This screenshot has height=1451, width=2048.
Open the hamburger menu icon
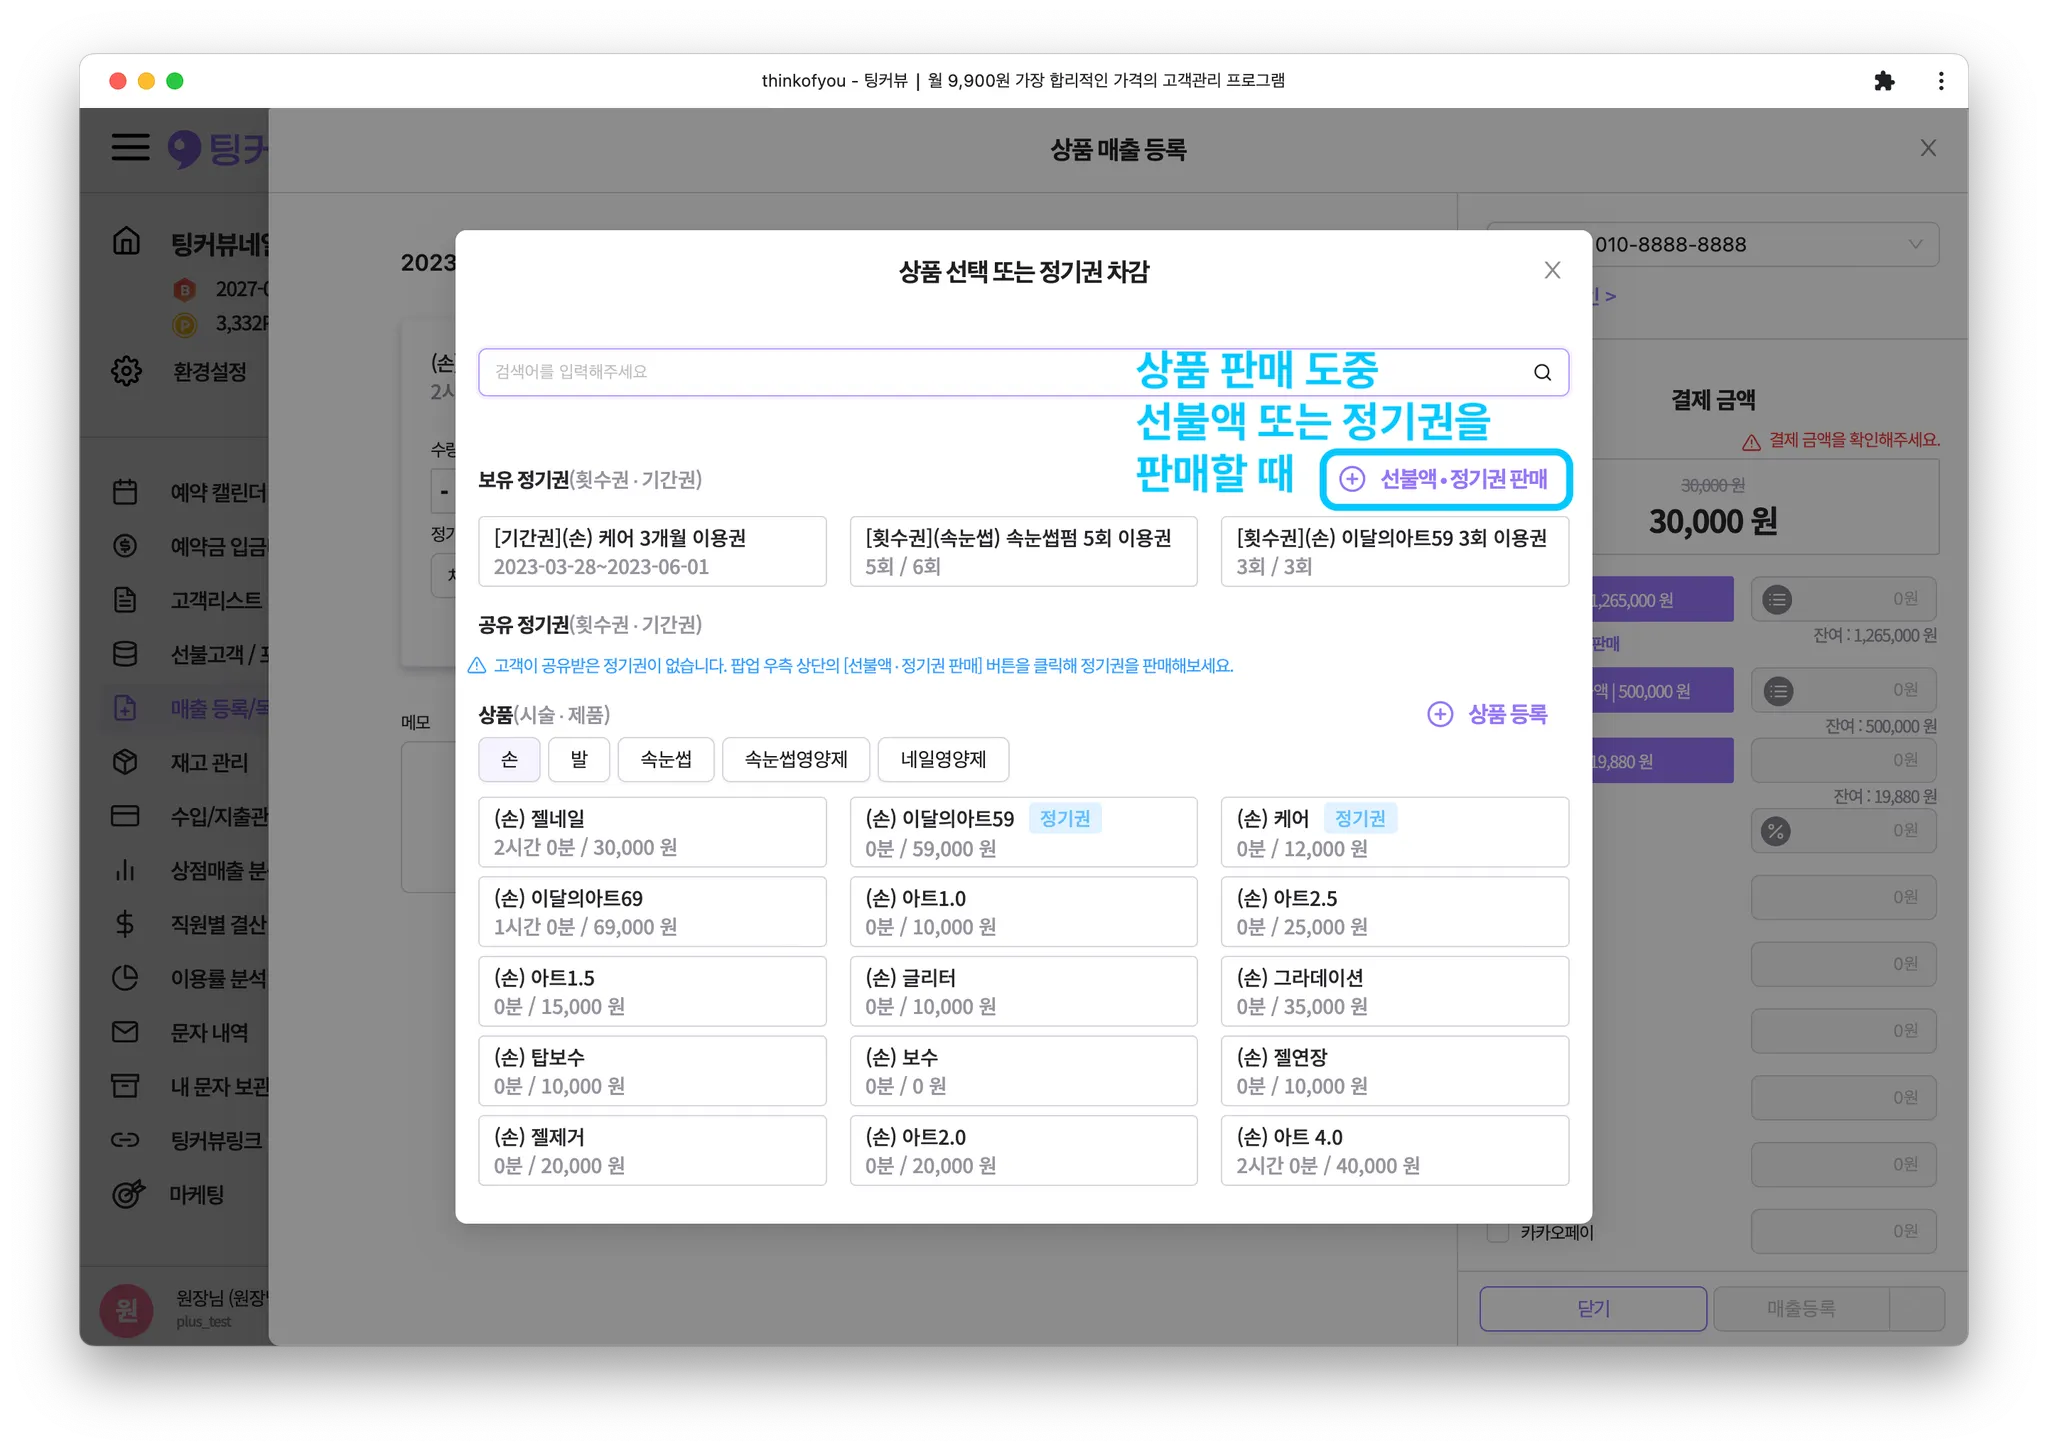130,148
